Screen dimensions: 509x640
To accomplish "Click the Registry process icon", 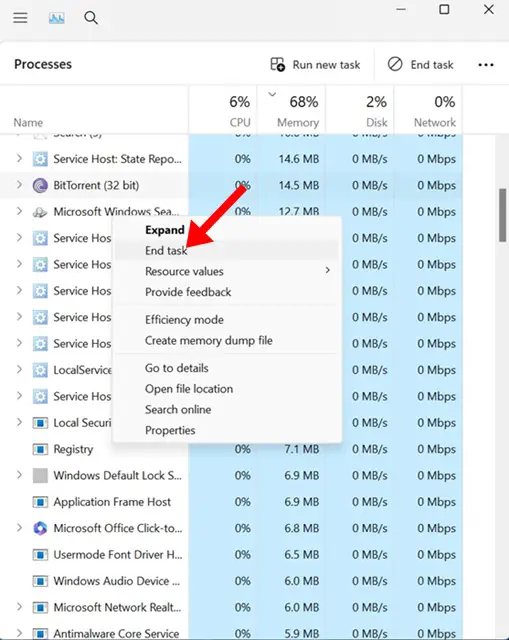I will pos(40,449).
